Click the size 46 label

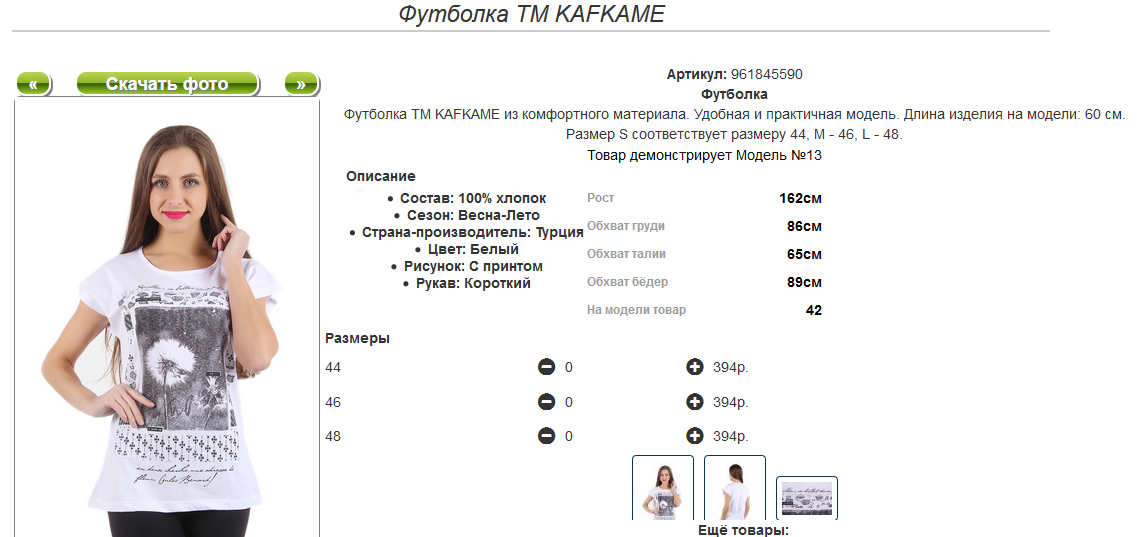click(x=333, y=402)
